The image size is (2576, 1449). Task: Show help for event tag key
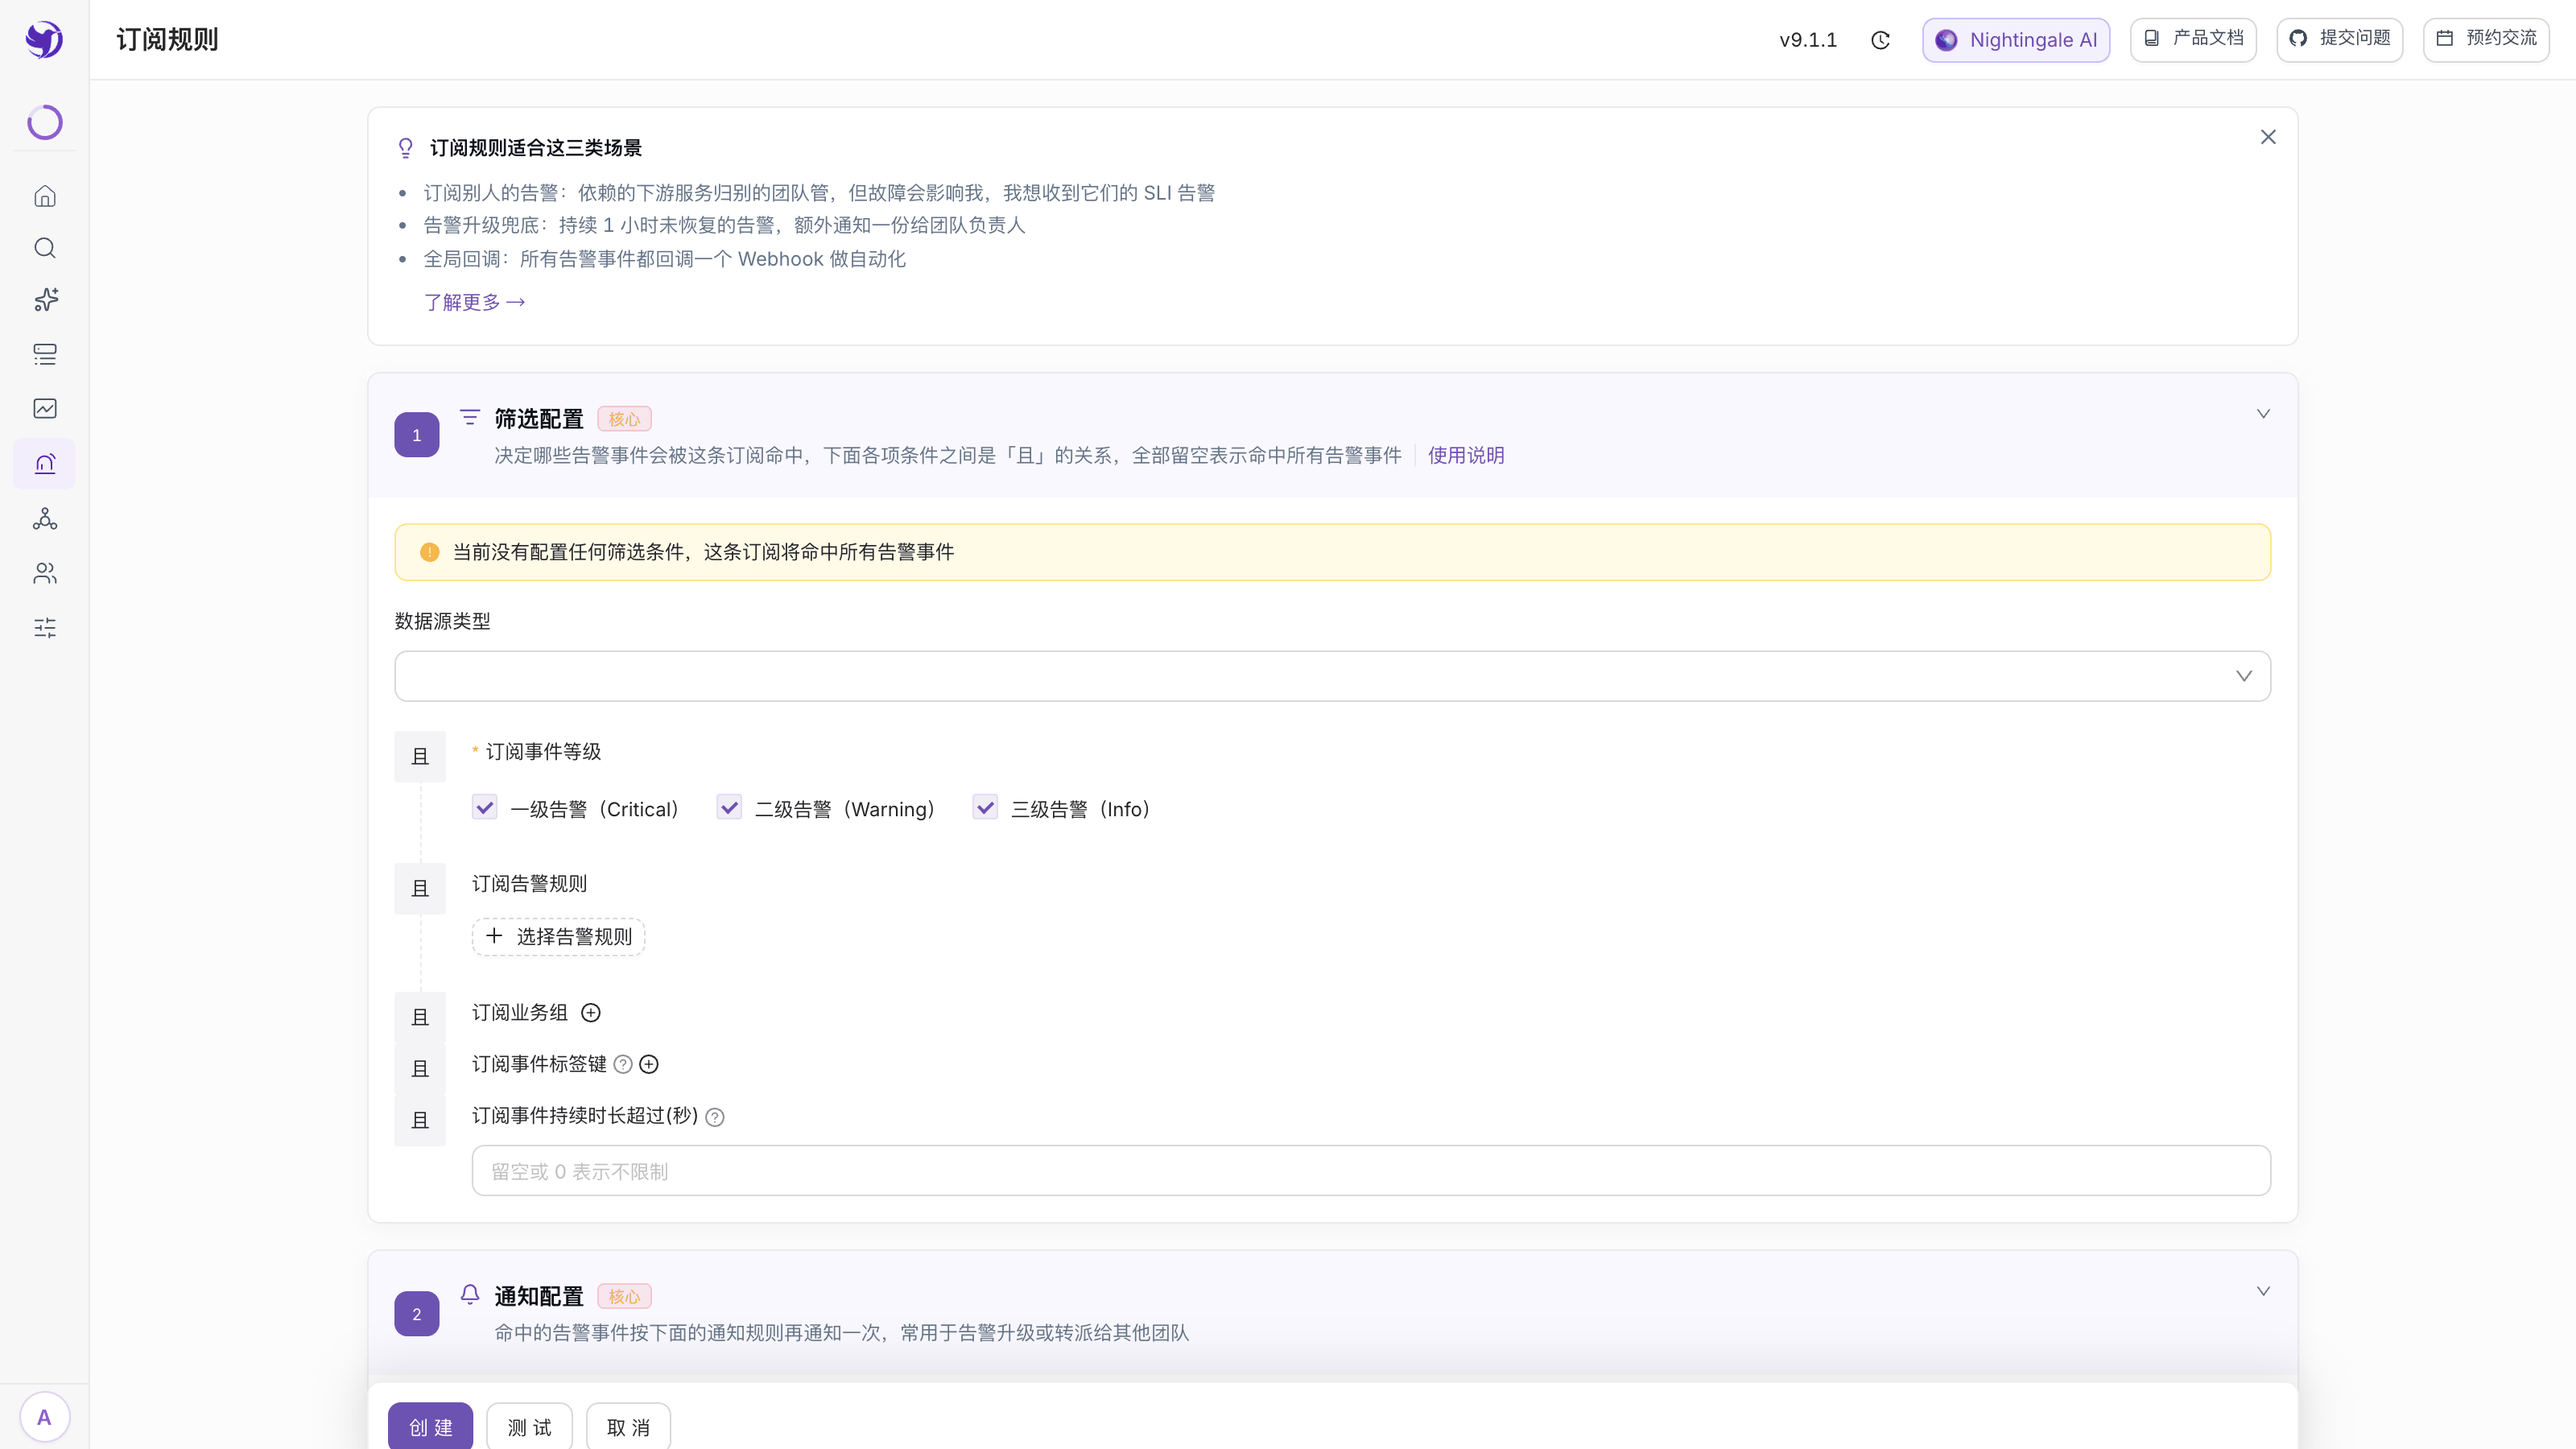click(x=623, y=1065)
